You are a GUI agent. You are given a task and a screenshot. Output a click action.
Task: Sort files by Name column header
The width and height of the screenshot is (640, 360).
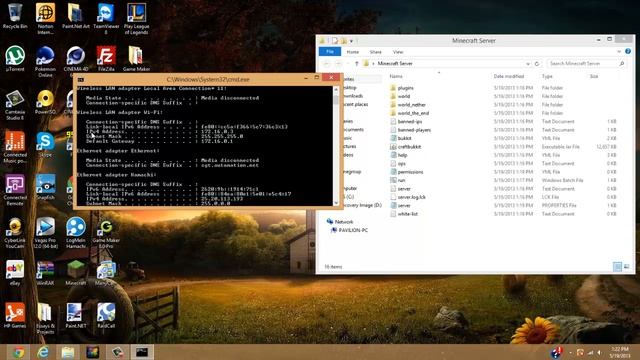coord(396,76)
